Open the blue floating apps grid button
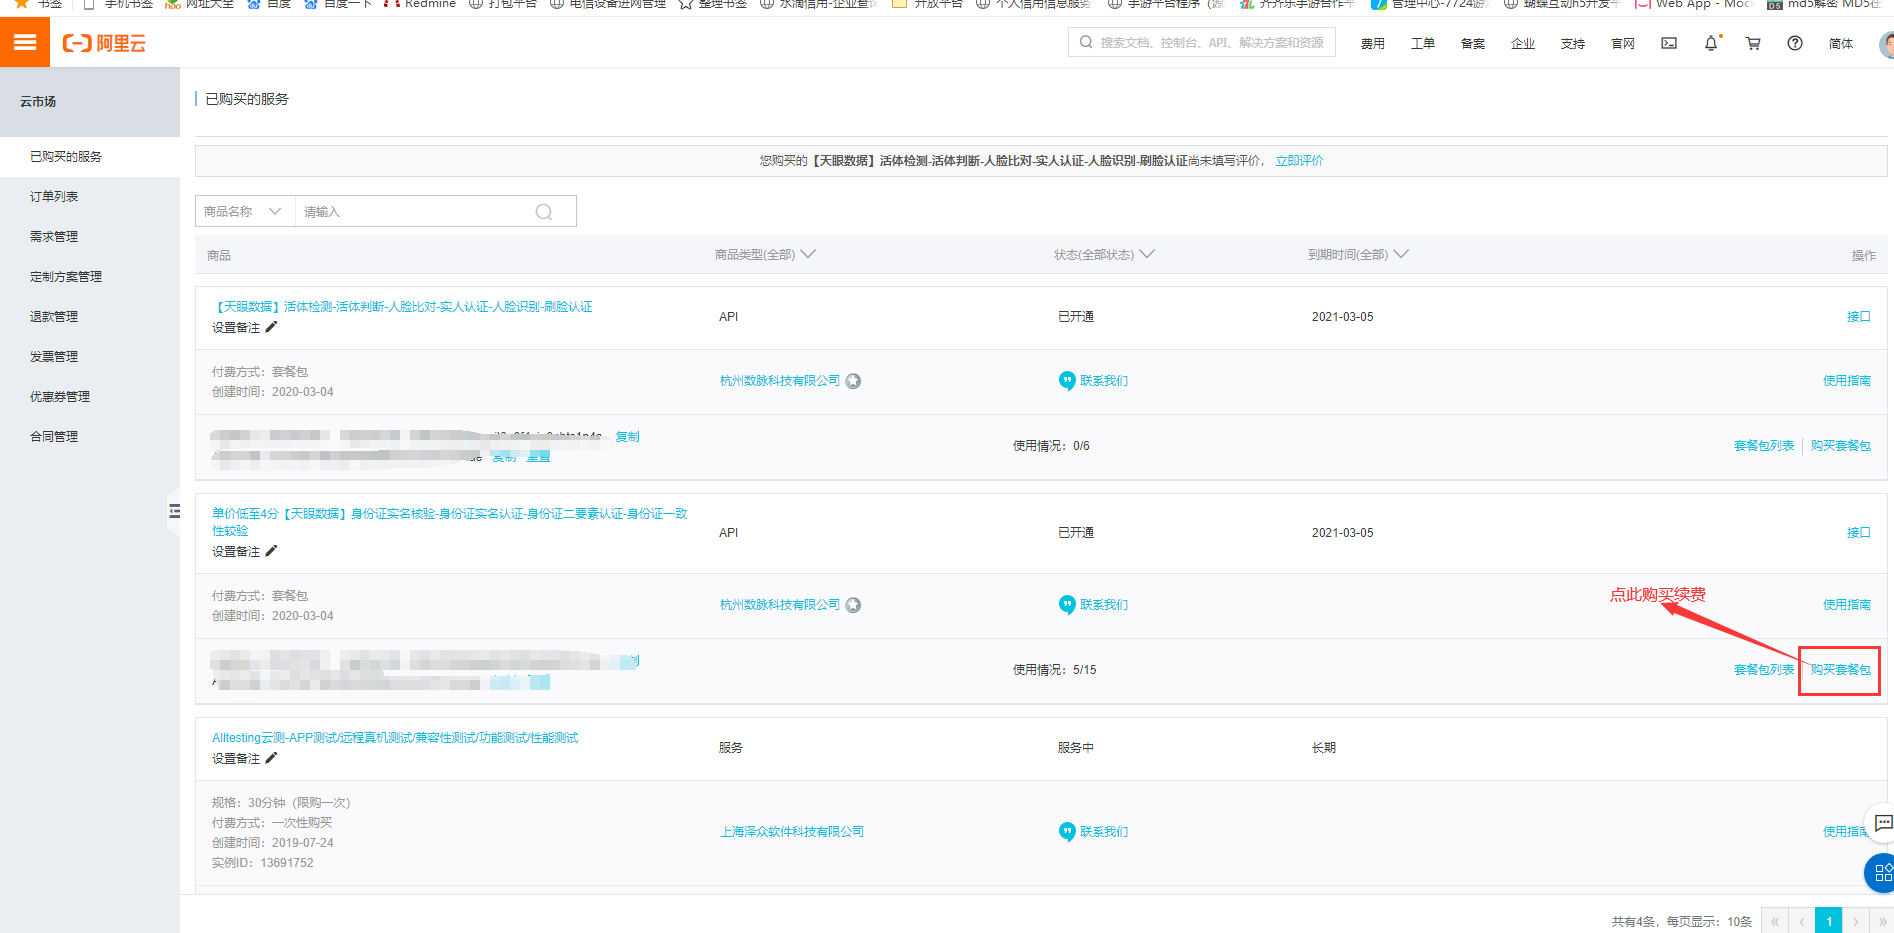The image size is (1894, 933). [x=1881, y=873]
